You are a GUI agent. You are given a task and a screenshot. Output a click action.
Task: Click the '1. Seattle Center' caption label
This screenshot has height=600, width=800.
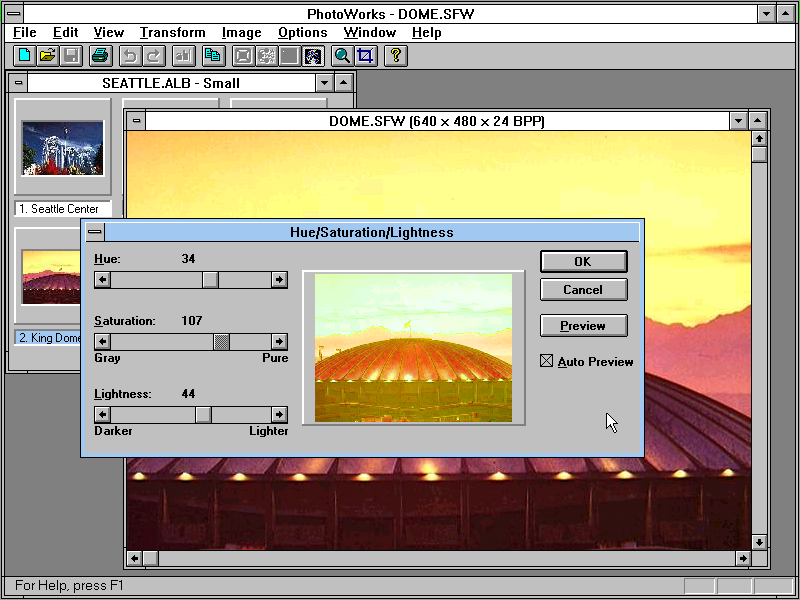click(x=63, y=209)
